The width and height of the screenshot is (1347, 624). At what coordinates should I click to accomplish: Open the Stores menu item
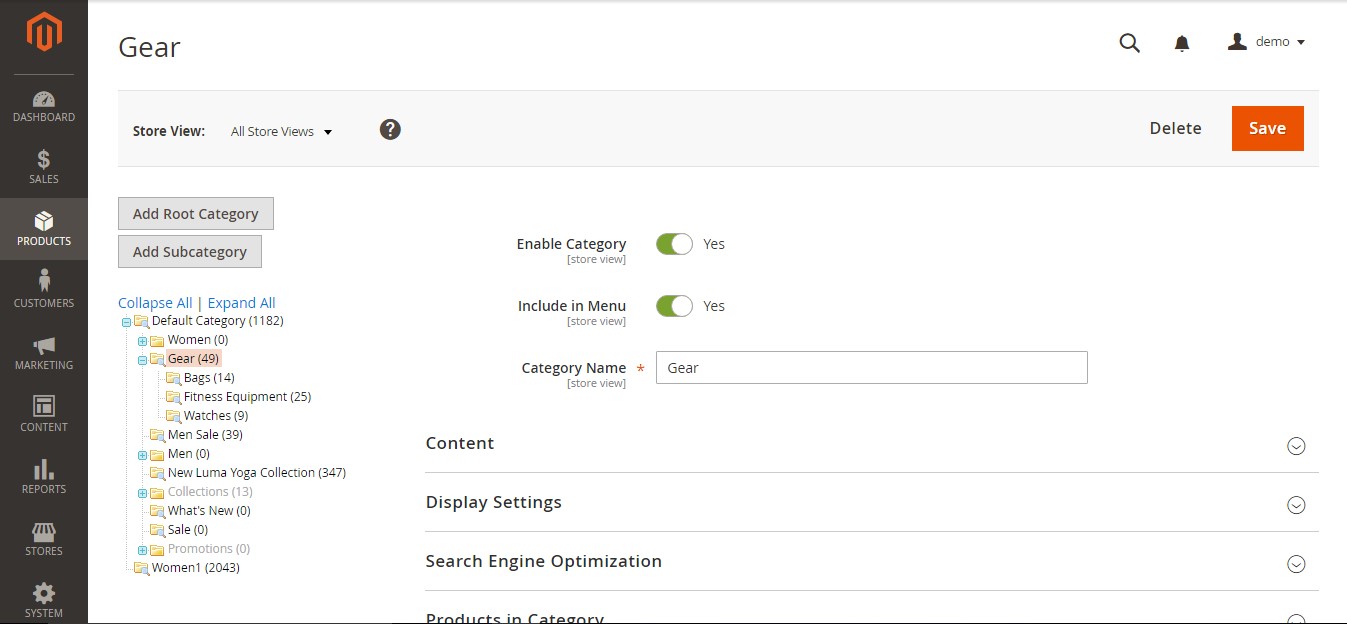point(44,539)
